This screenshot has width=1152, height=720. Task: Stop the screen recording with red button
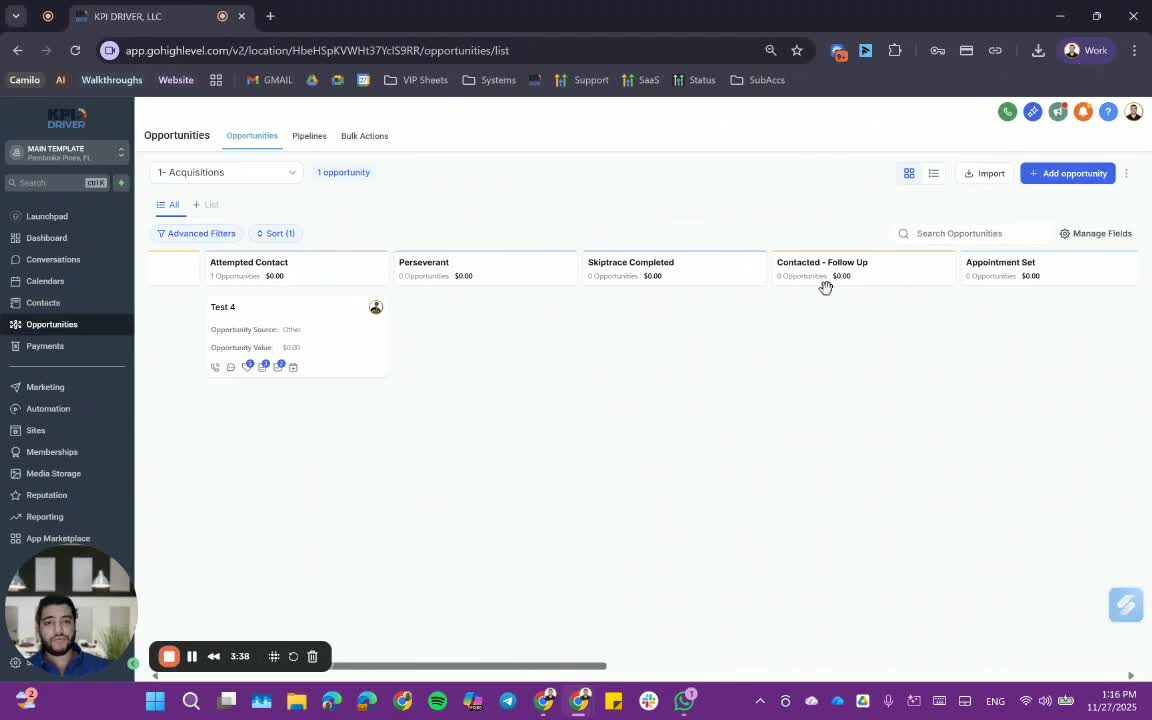click(x=169, y=657)
